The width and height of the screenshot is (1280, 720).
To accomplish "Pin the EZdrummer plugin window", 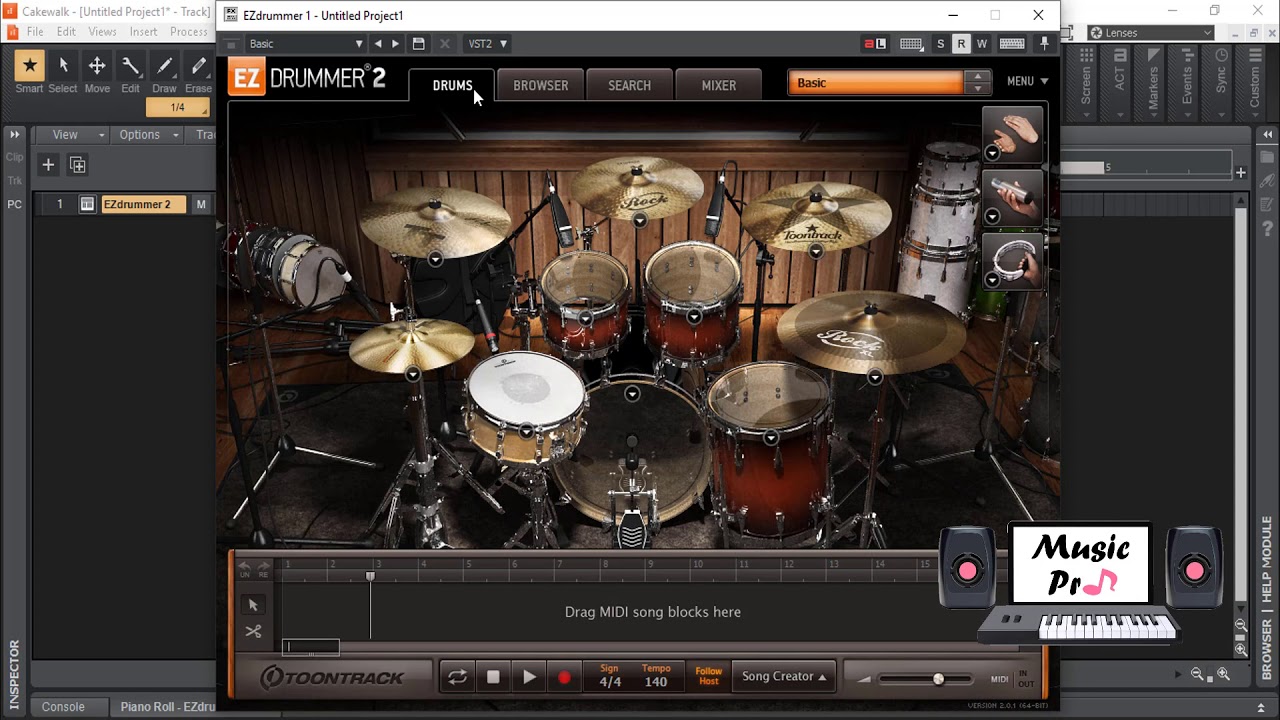I will 1044,44.
